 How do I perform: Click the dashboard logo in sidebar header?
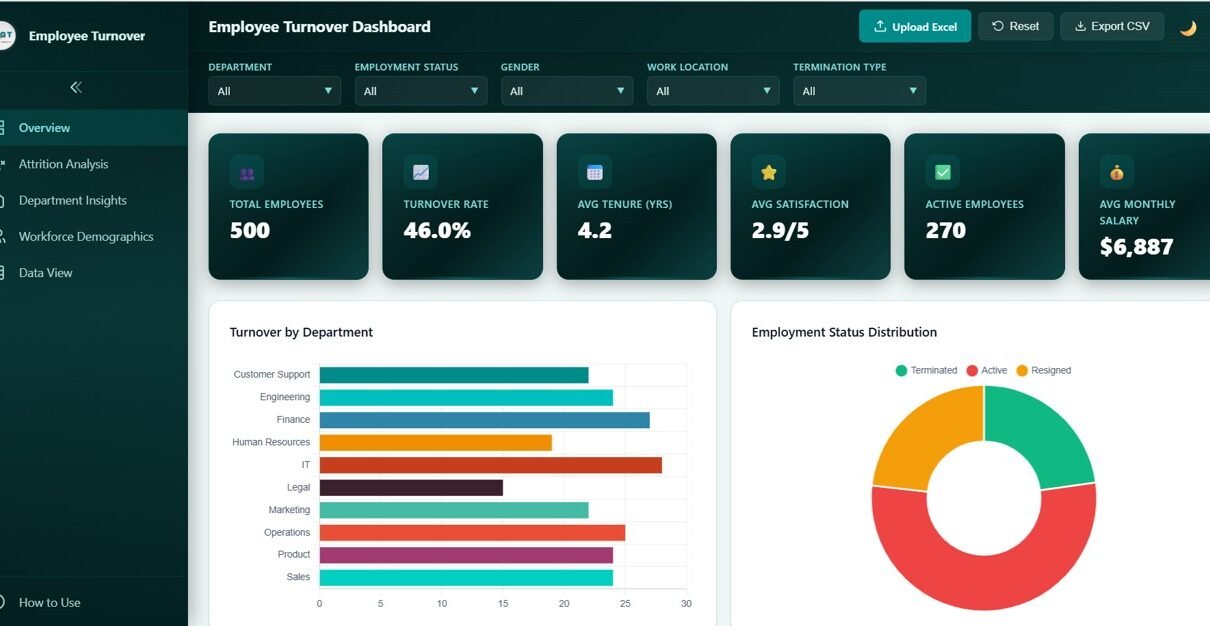[6, 35]
